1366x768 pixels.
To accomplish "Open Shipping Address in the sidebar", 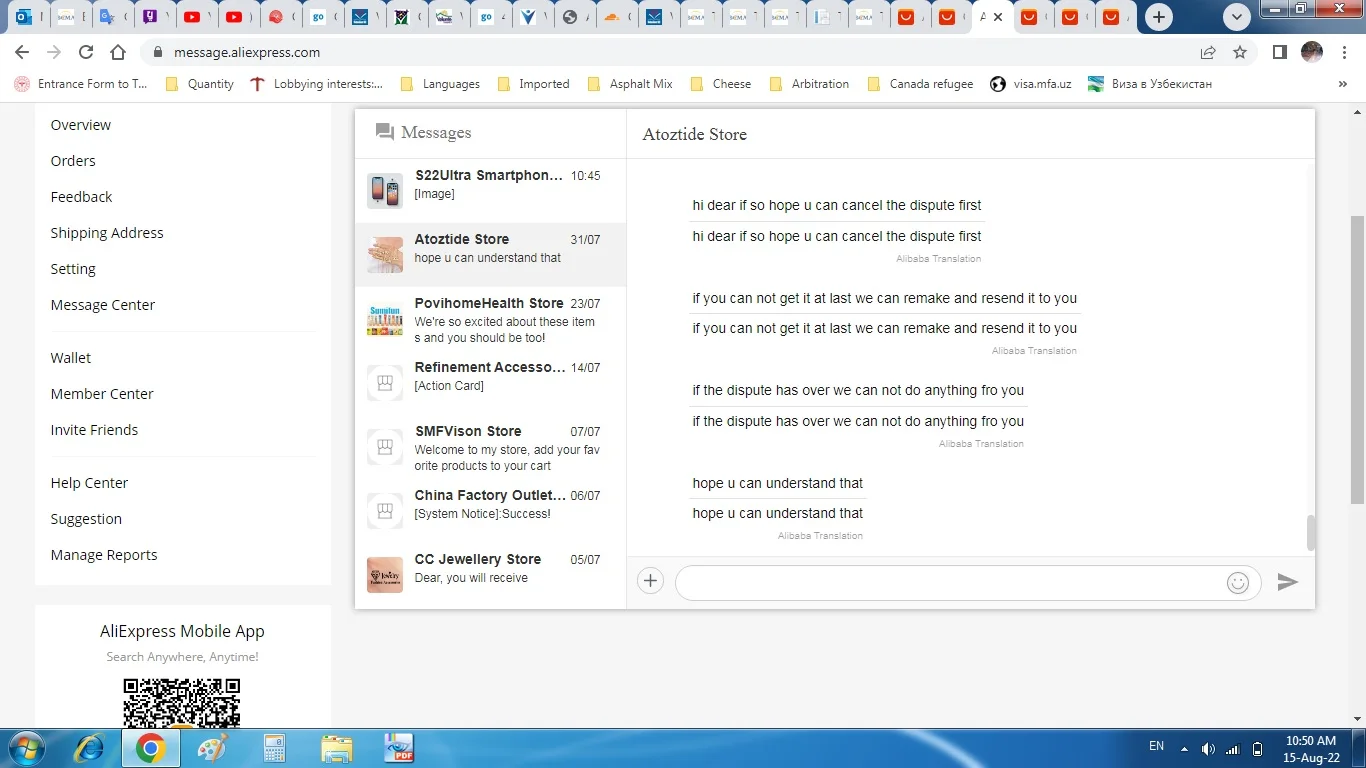I will [107, 233].
